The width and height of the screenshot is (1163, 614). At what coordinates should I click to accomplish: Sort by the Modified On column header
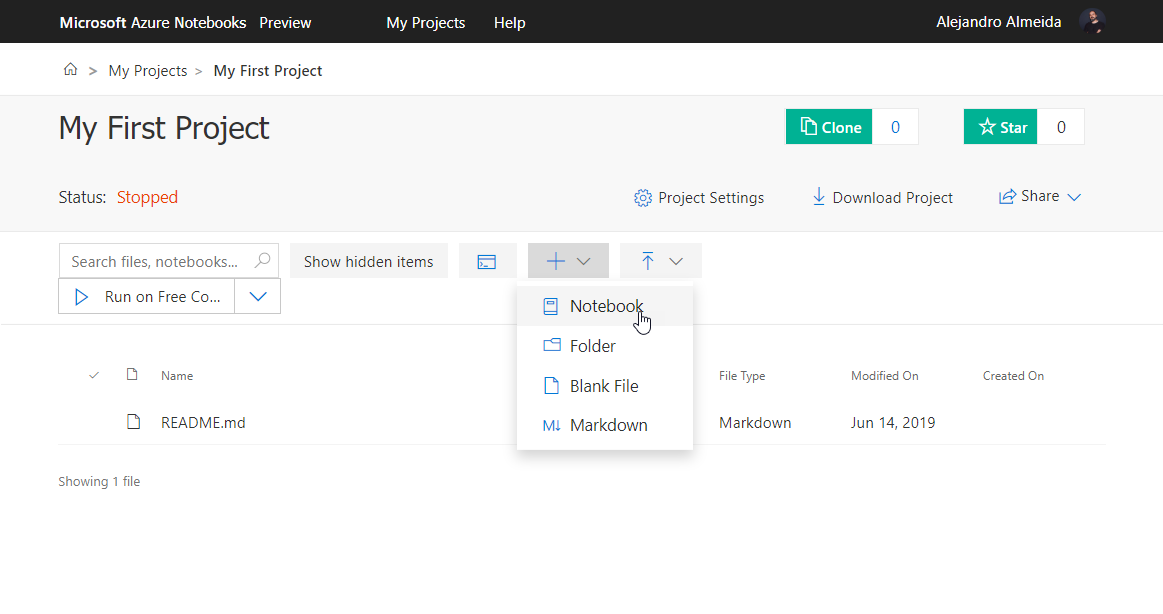(884, 376)
